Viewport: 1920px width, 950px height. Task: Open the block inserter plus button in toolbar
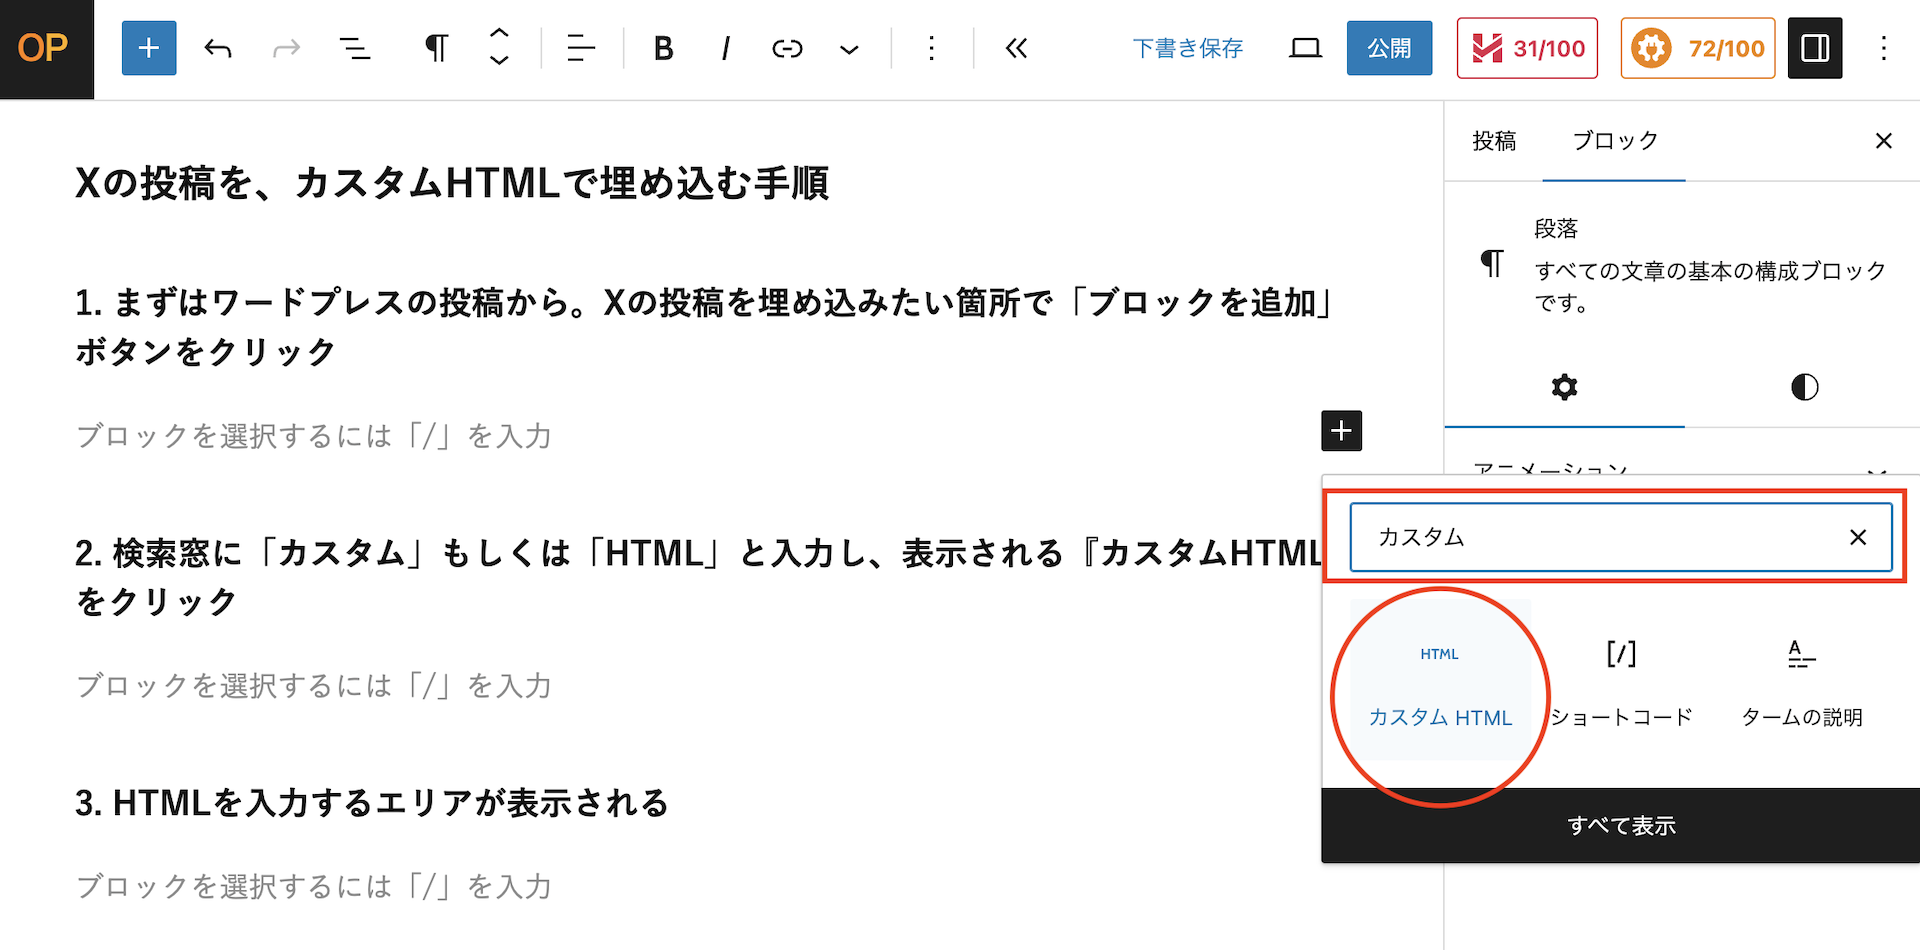click(x=149, y=48)
